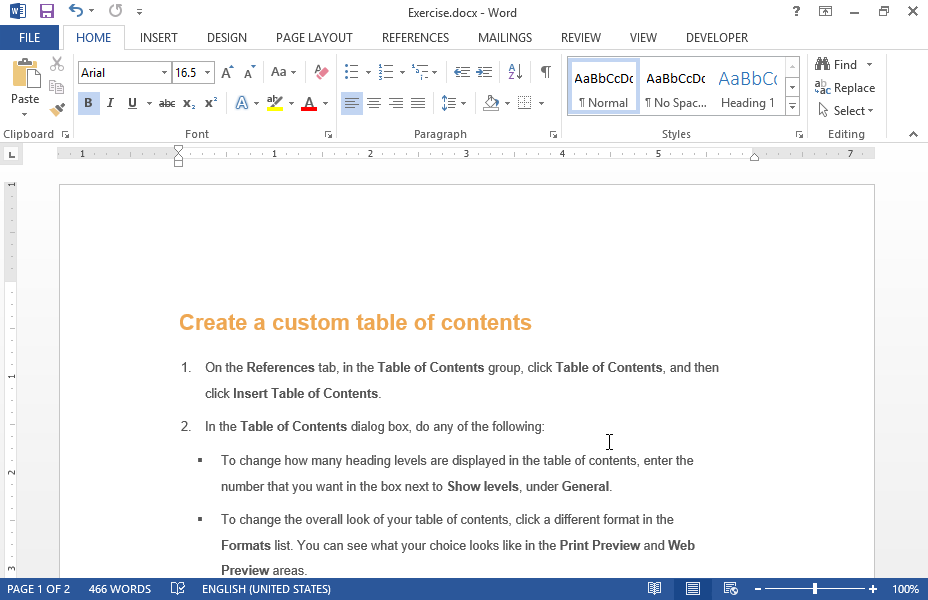Apply the No Spacing style
Viewport: 928px width, 600px height.
tap(676, 88)
